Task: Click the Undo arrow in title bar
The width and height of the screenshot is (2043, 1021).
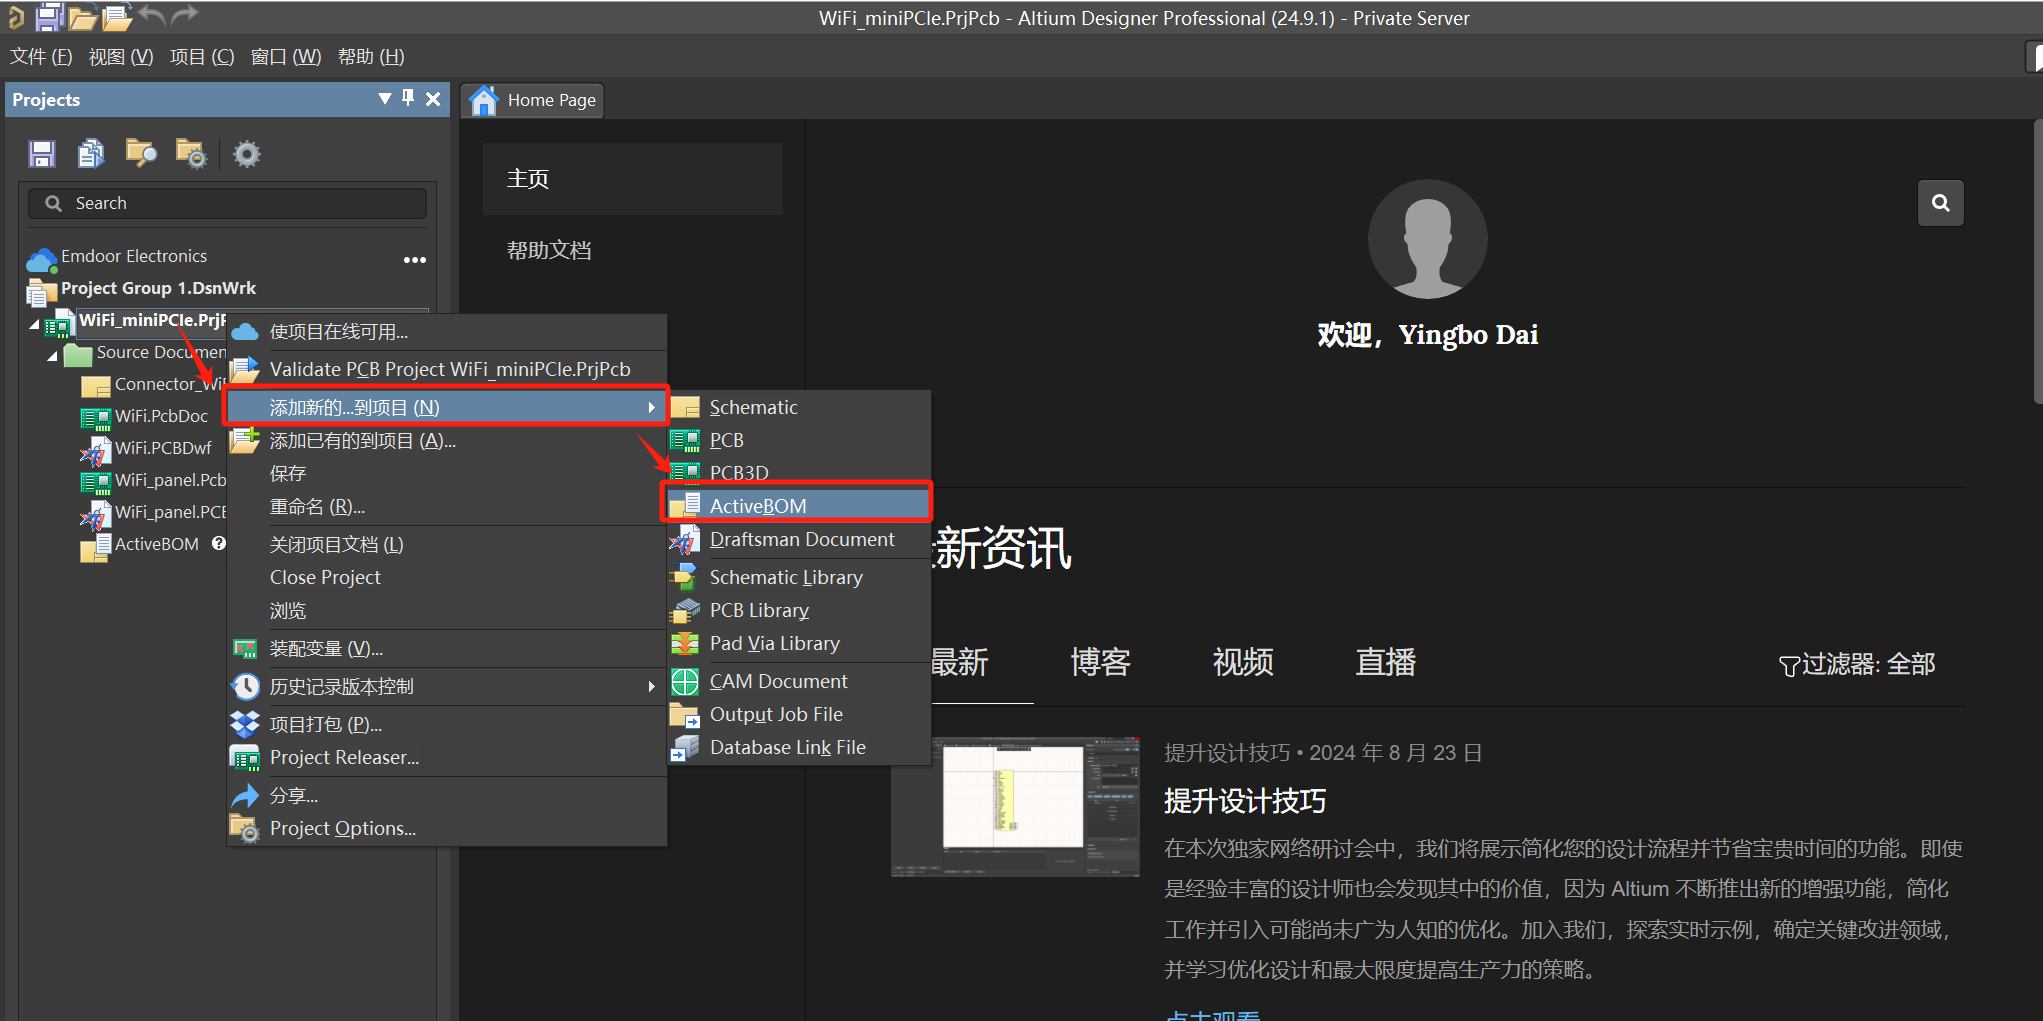Action: [152, 15]
